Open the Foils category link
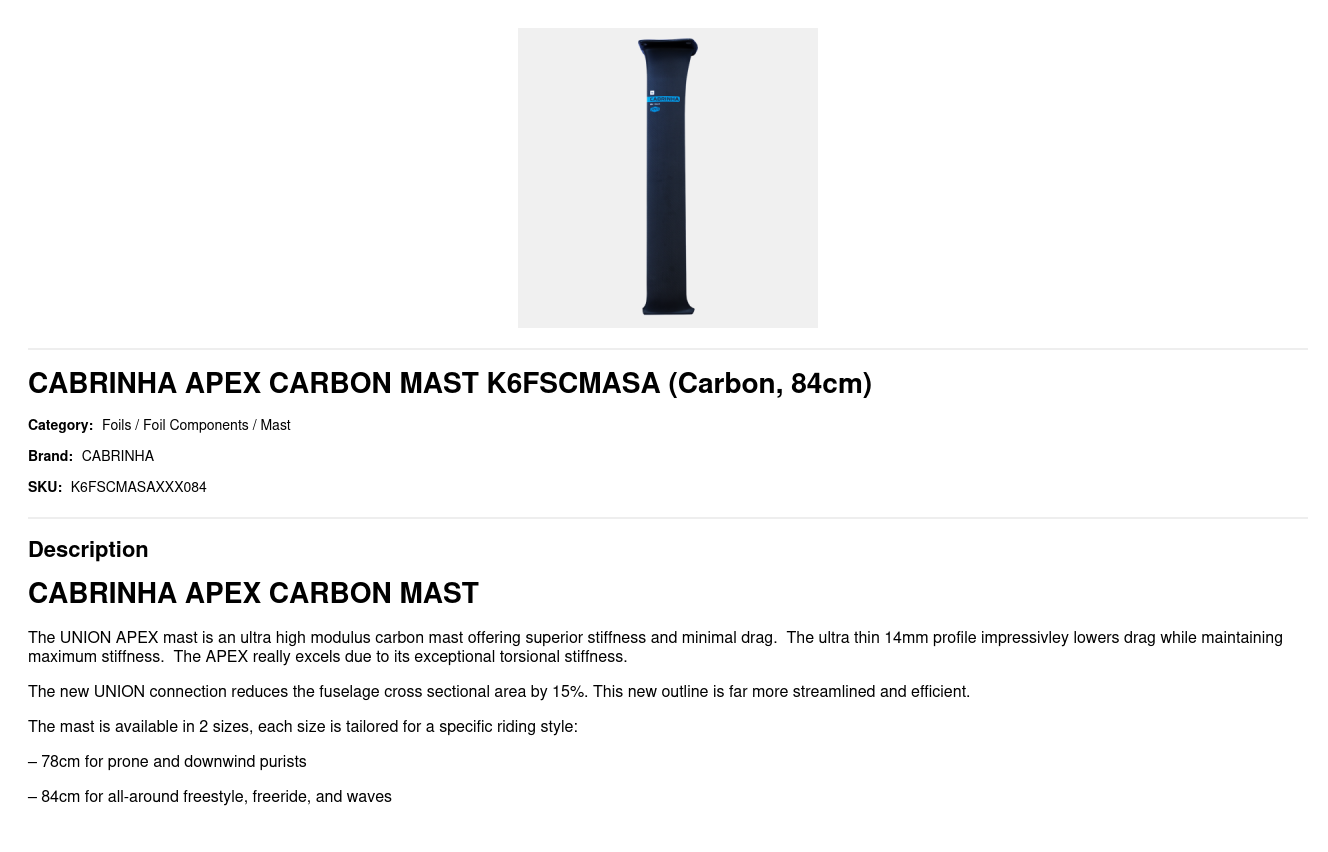 [x=116, y=425]
